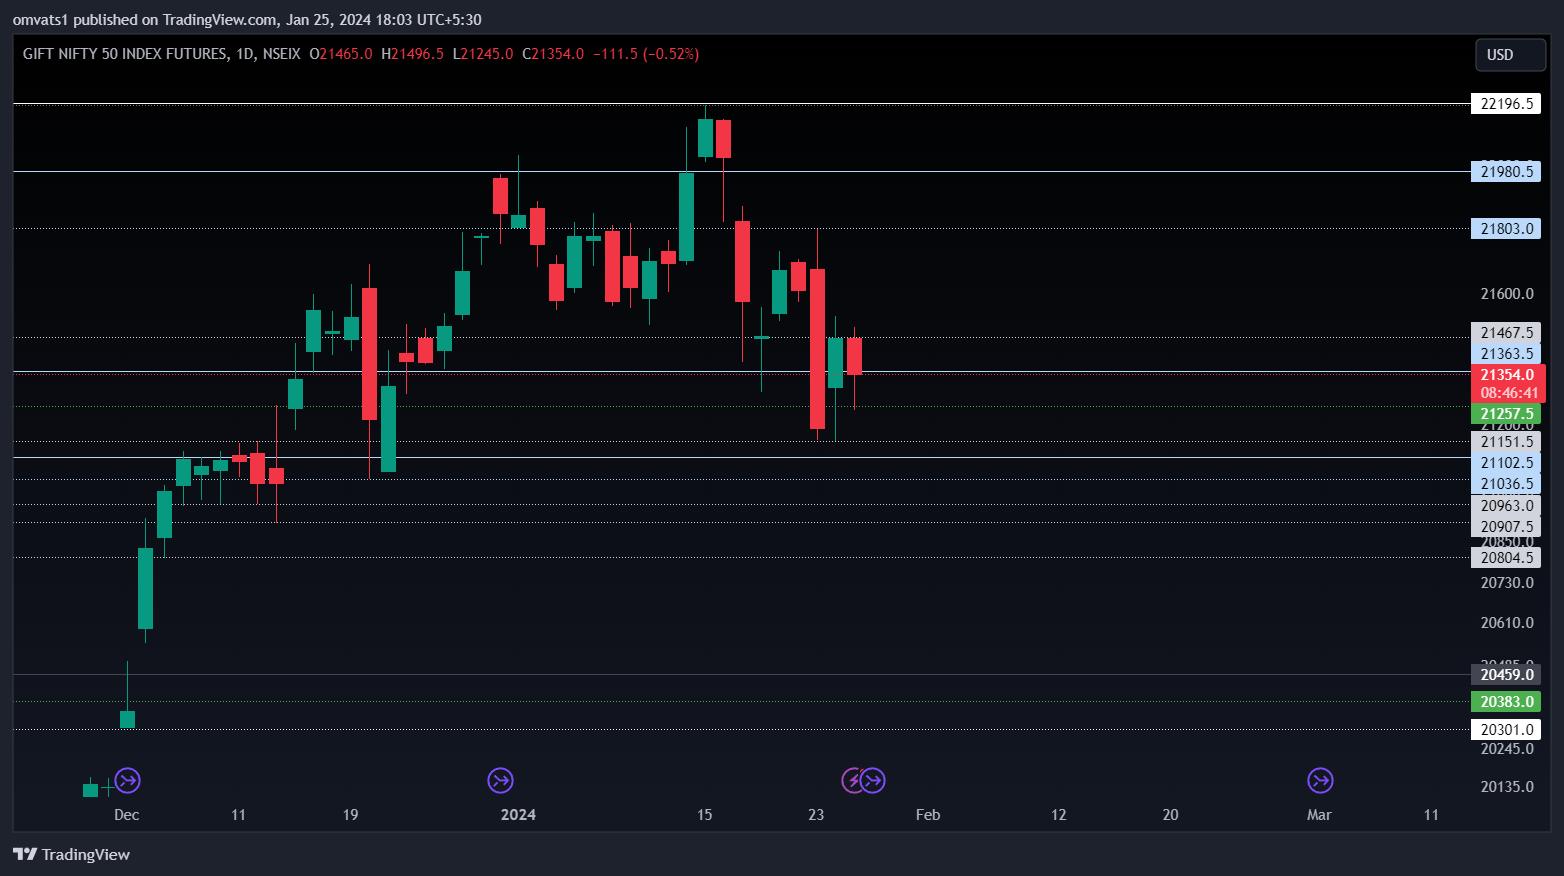Click the change value −111.5 (−0.52%)
The image size is (1564, 876).
646,54
